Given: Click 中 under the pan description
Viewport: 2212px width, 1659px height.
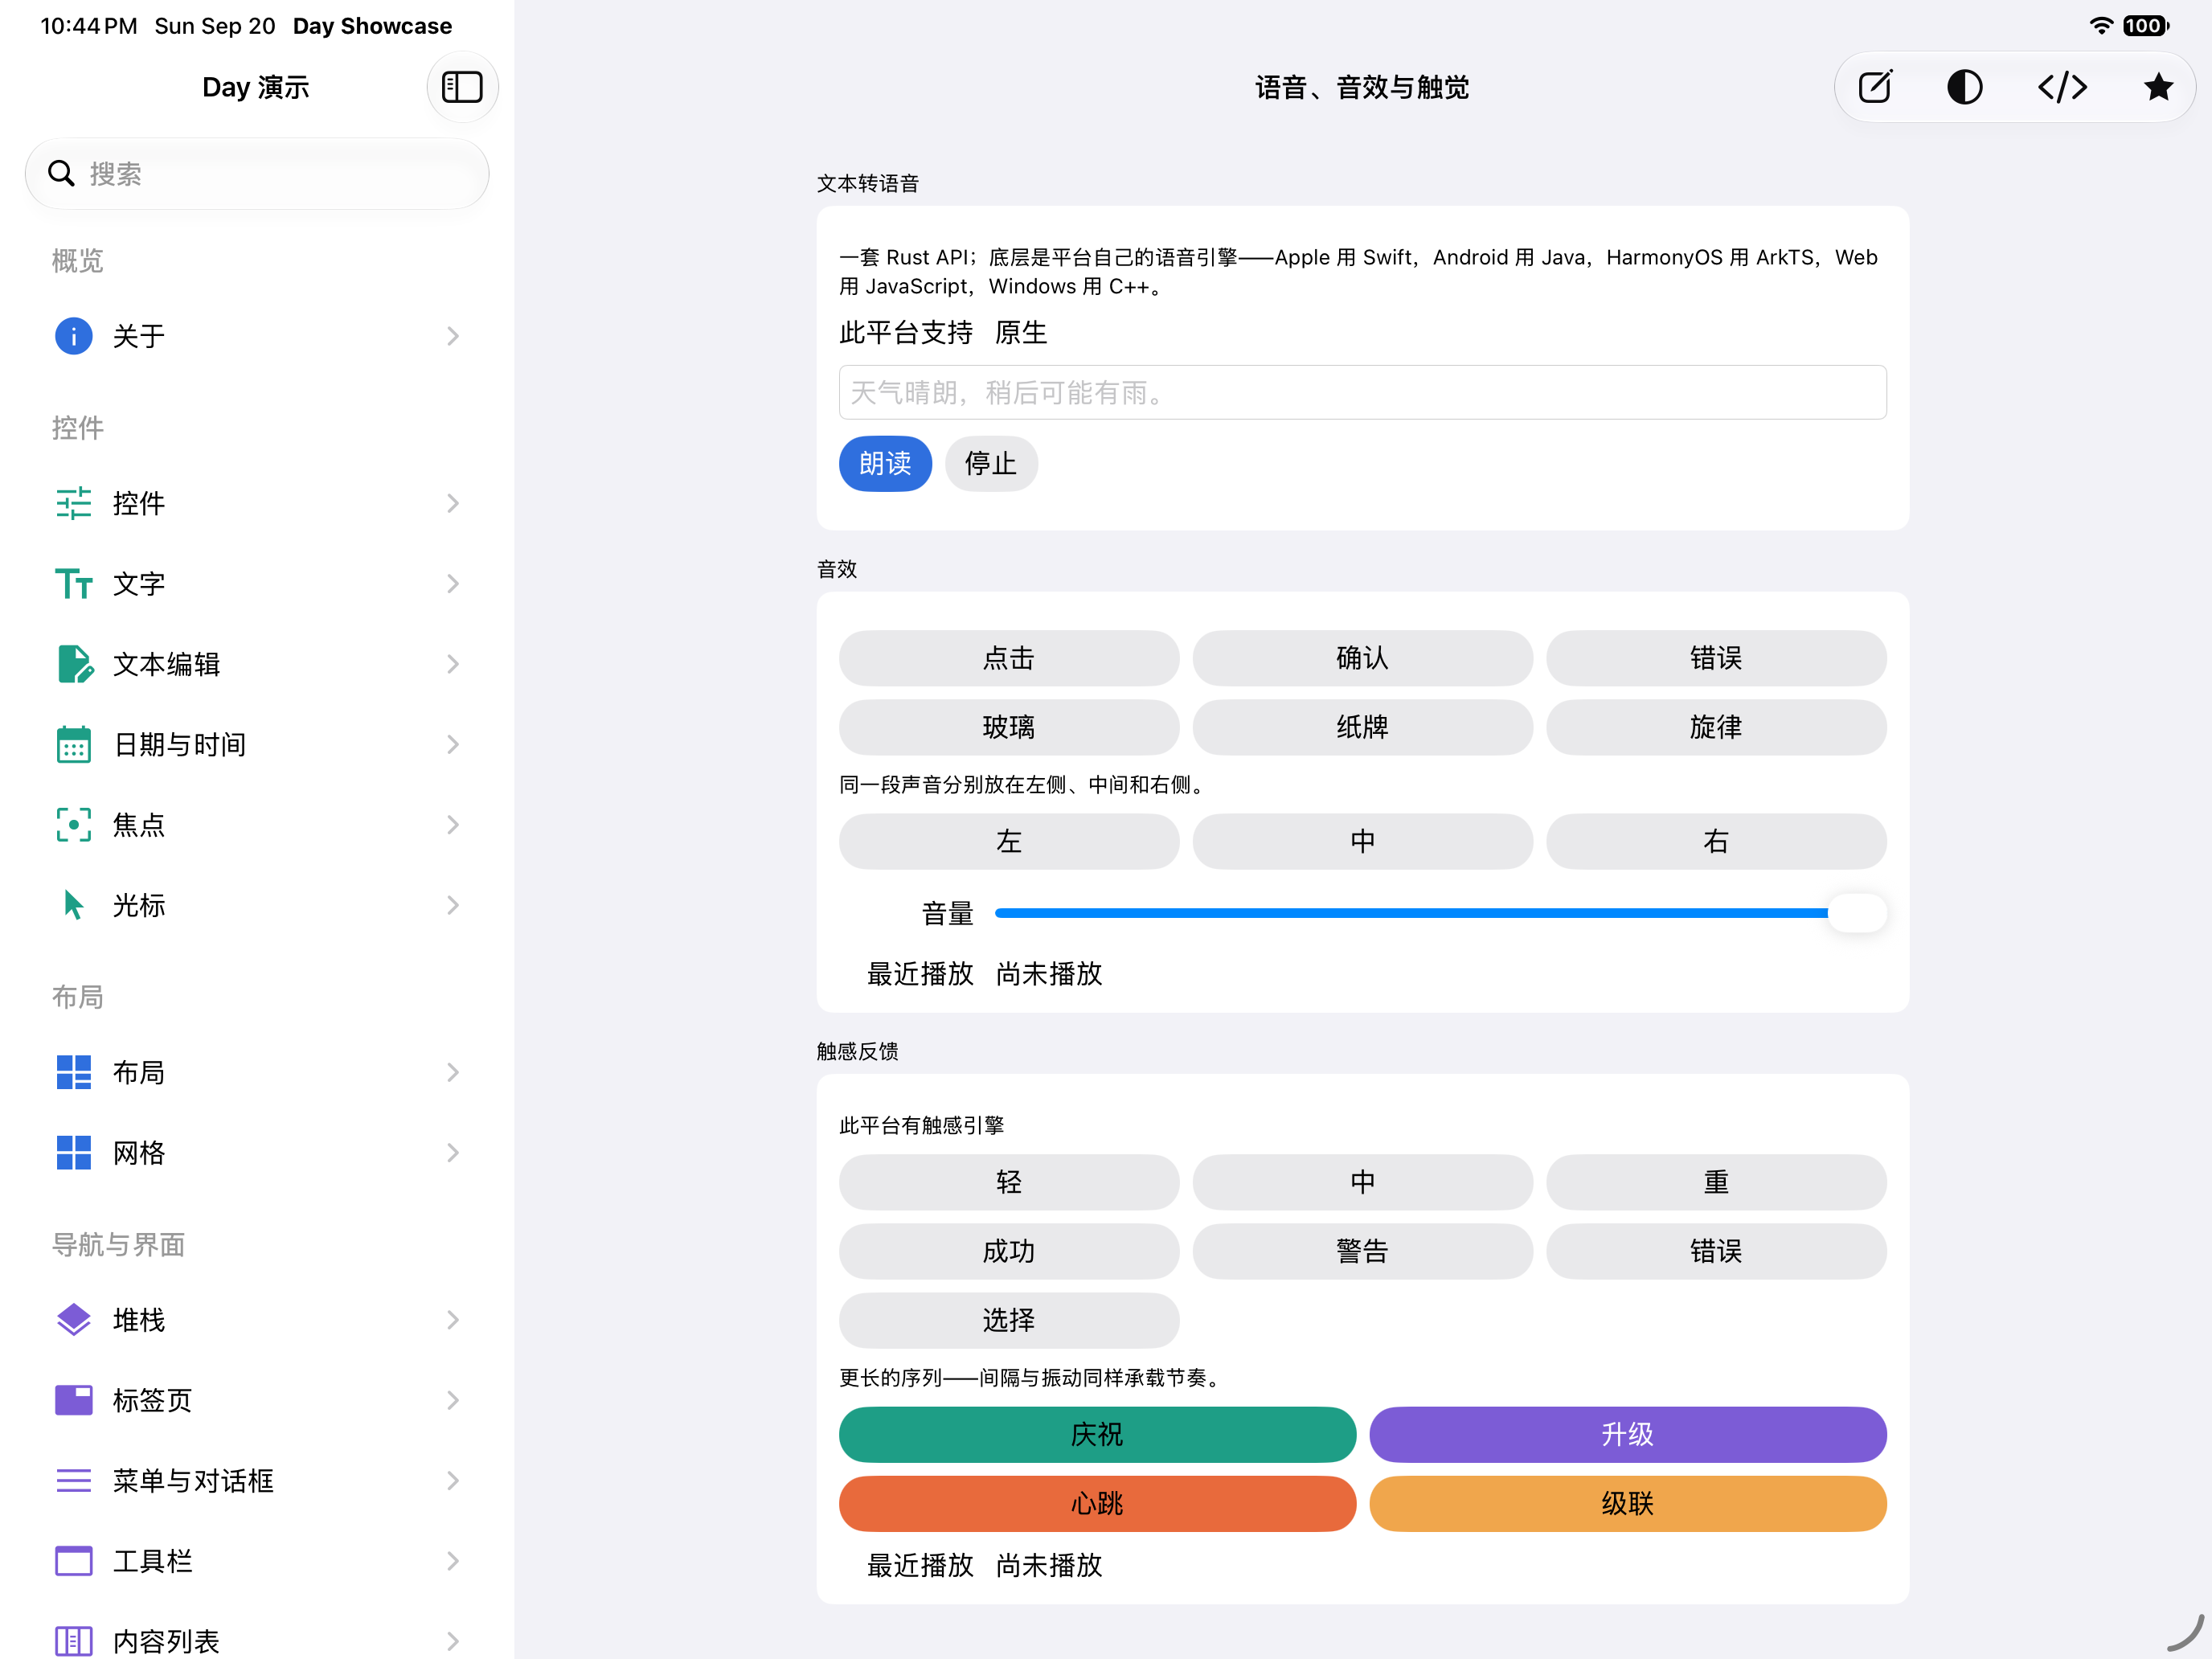Looking at the screenshot, I should click(x=1362, y=841).
